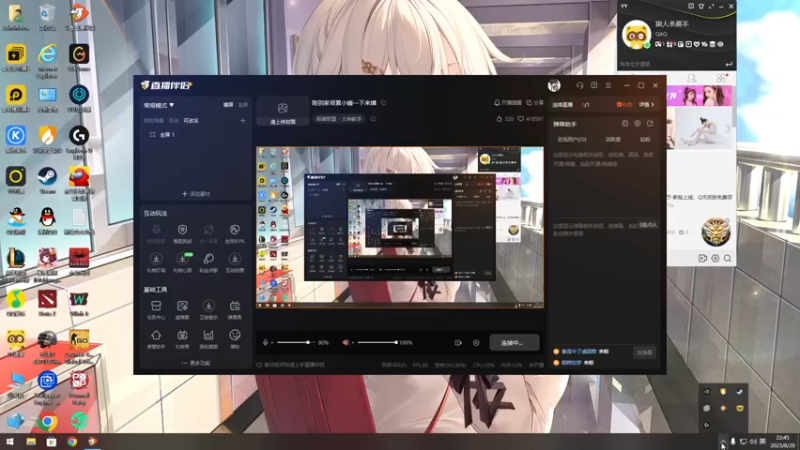
Task: Click the 发弹幕 send comment button
Action: coord(644,353)
